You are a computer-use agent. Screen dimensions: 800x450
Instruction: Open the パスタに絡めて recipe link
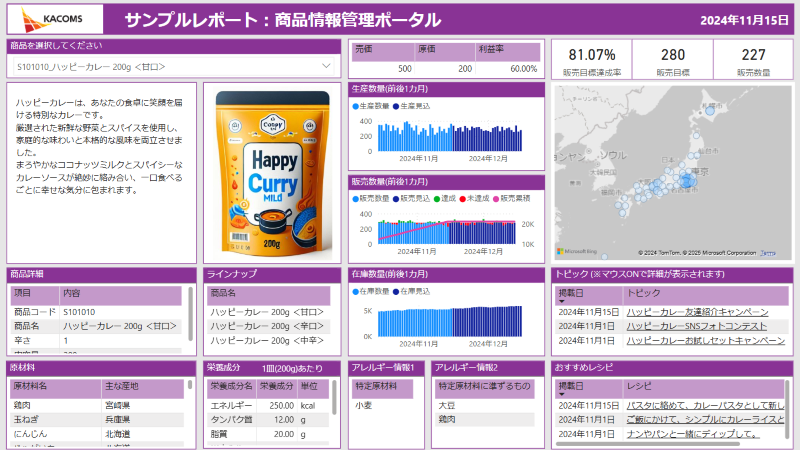(705, 405)
